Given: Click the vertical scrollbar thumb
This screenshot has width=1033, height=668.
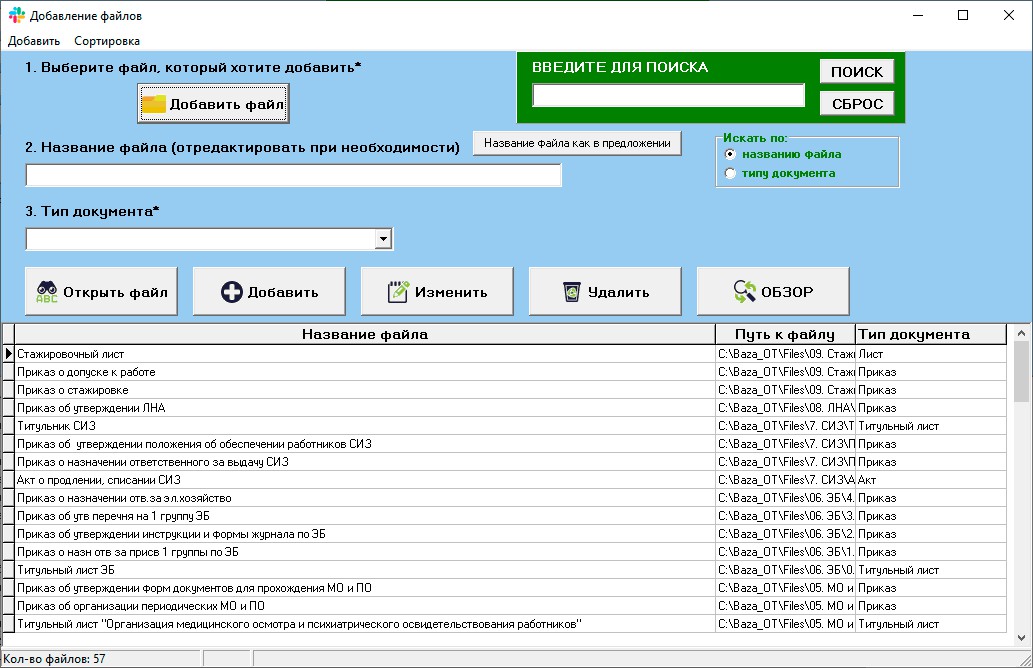Looking at the screenshot, I should pos(1021,372).
